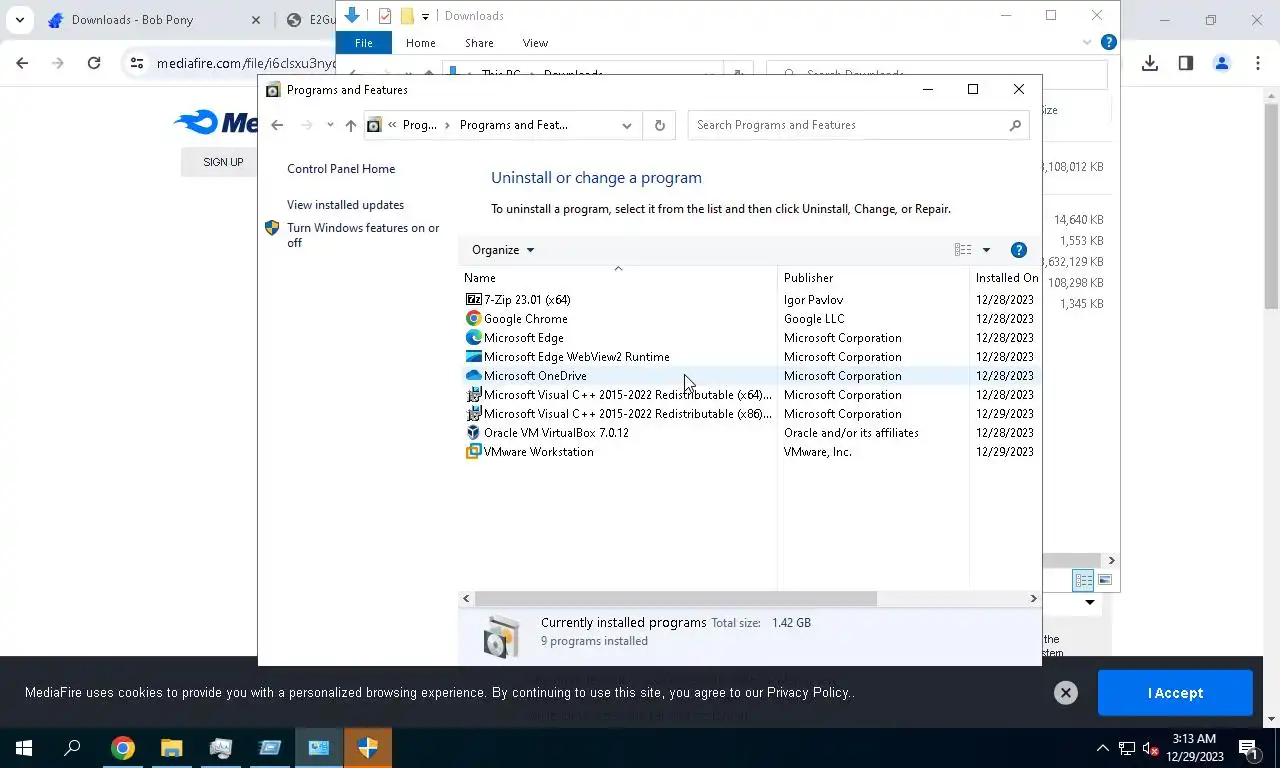Sort programs by the Name column
Screen dimensions: 1280x768
click(618, 278)
